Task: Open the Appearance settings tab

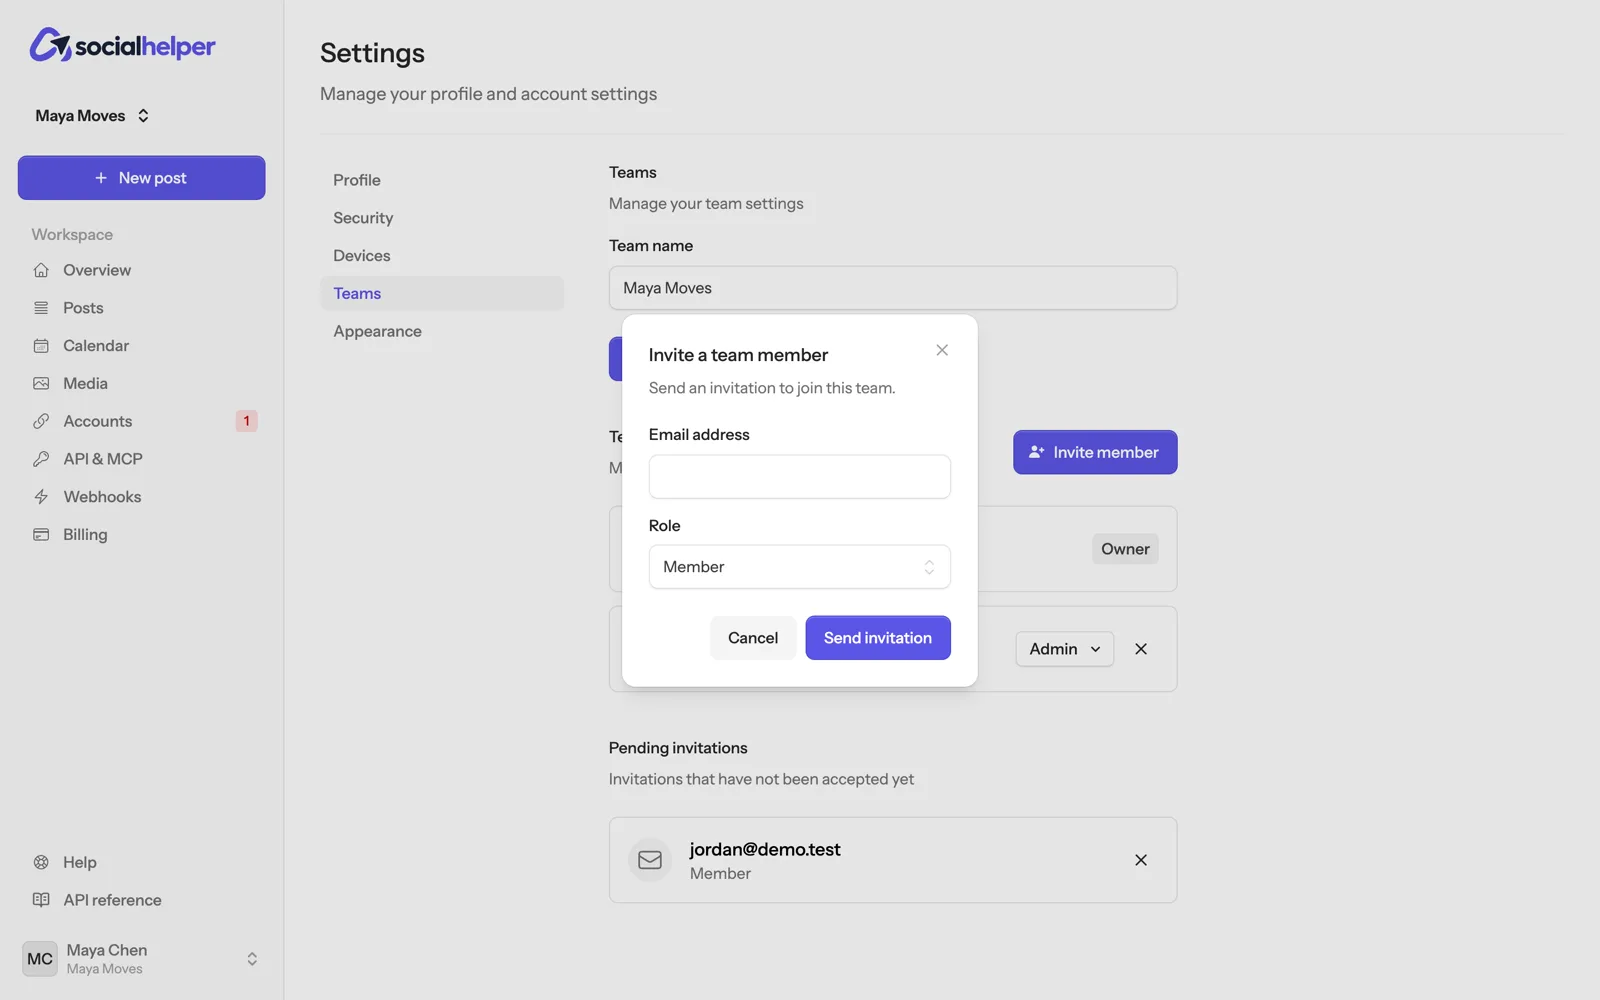Action: [x=442, y=331]
